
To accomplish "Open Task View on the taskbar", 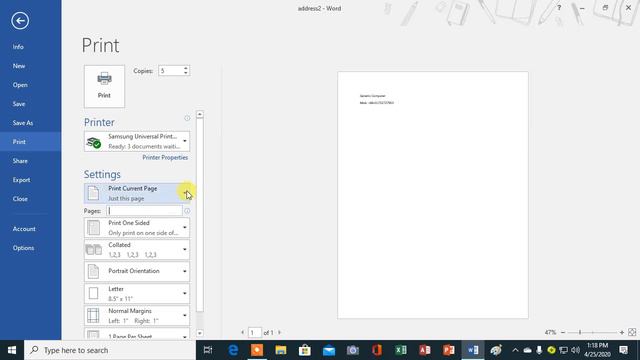I will click(208, 350).
